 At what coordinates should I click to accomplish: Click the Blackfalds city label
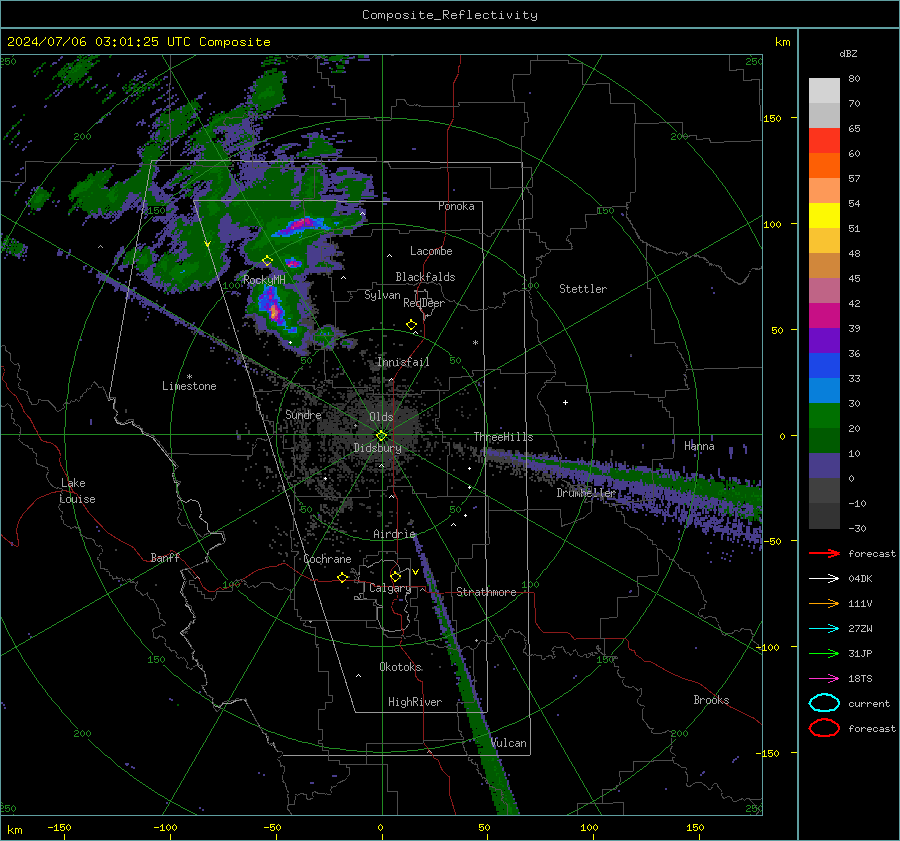pyautogui.click(x=425, y=277)
